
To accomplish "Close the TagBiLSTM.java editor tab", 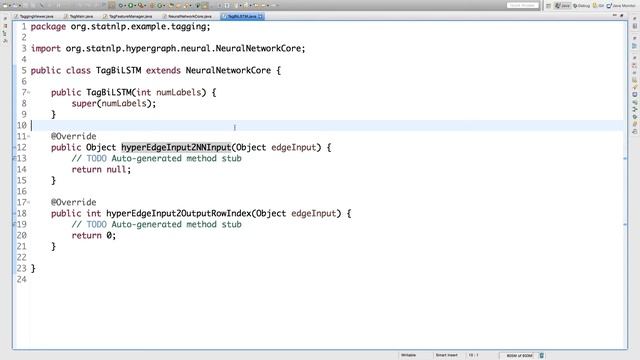I will (x=260, y=16).
